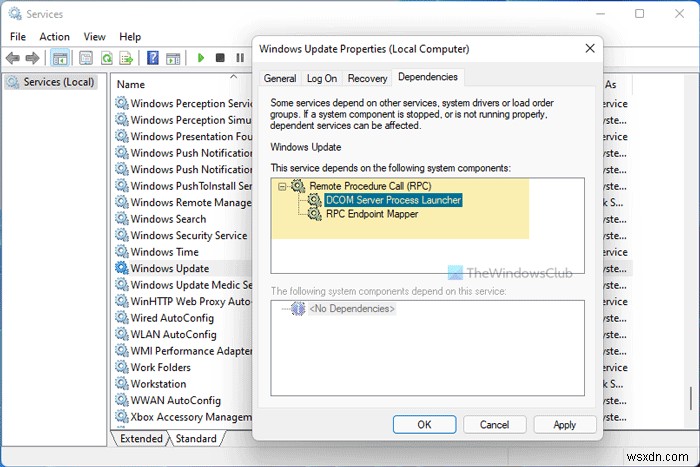Click the Export List toolbar icon
The image size is (700, 467).
pyautogui.click(x=127, y=58)
